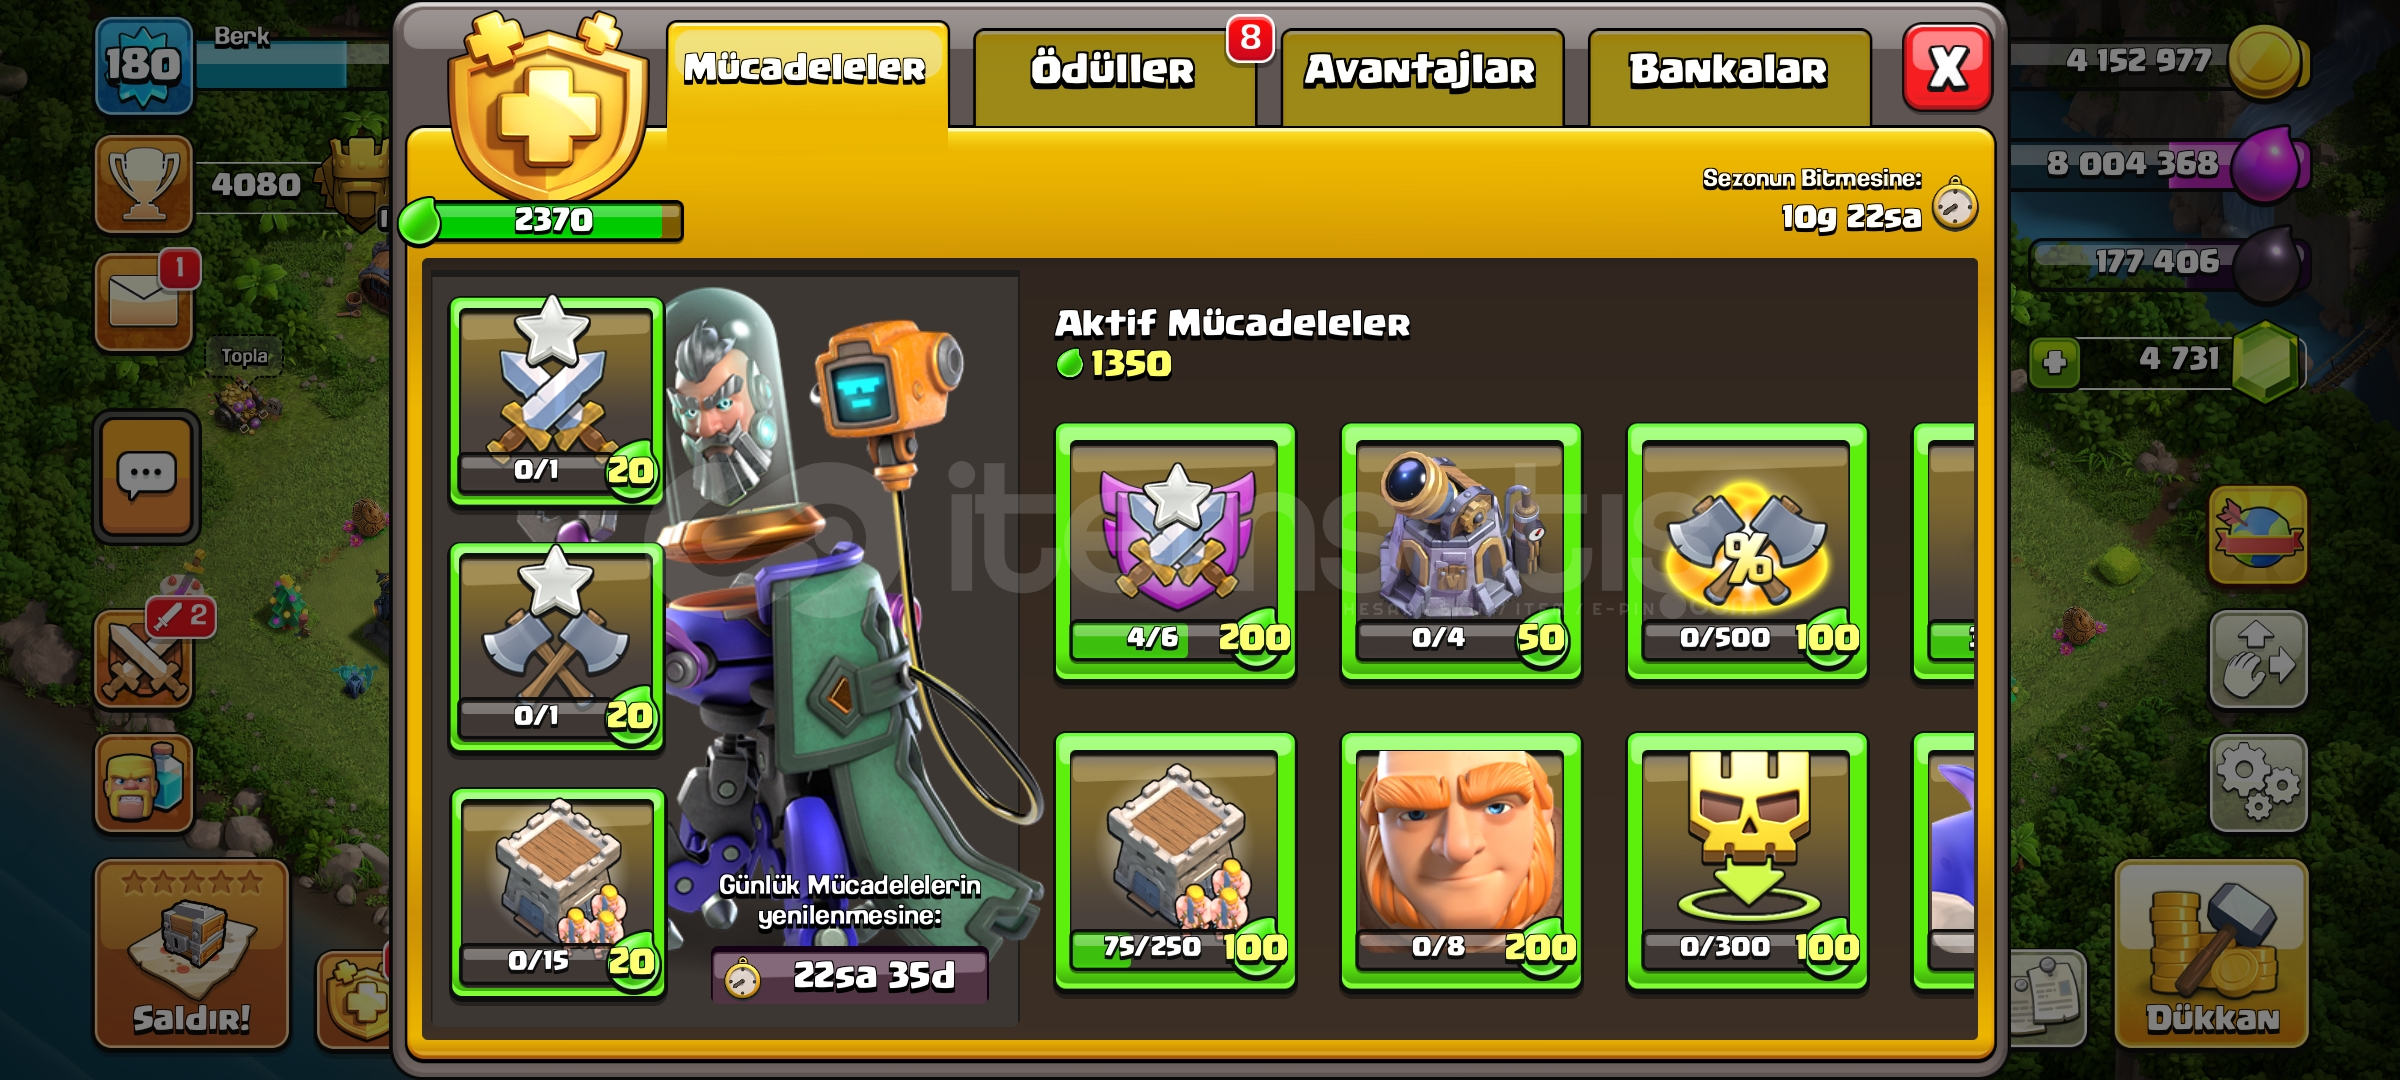Open daily clan castle 0/15 challenge
This screenshot has width=2400, height=1080.
(557, 893)
